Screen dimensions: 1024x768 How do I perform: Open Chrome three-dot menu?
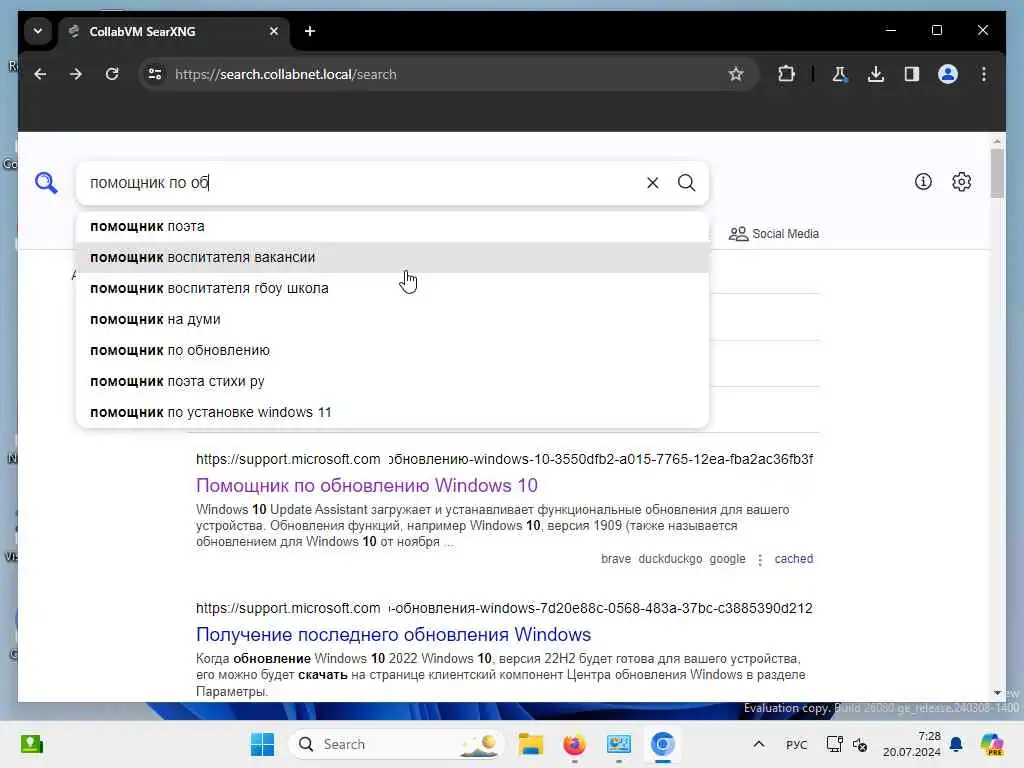pos(984,74)
